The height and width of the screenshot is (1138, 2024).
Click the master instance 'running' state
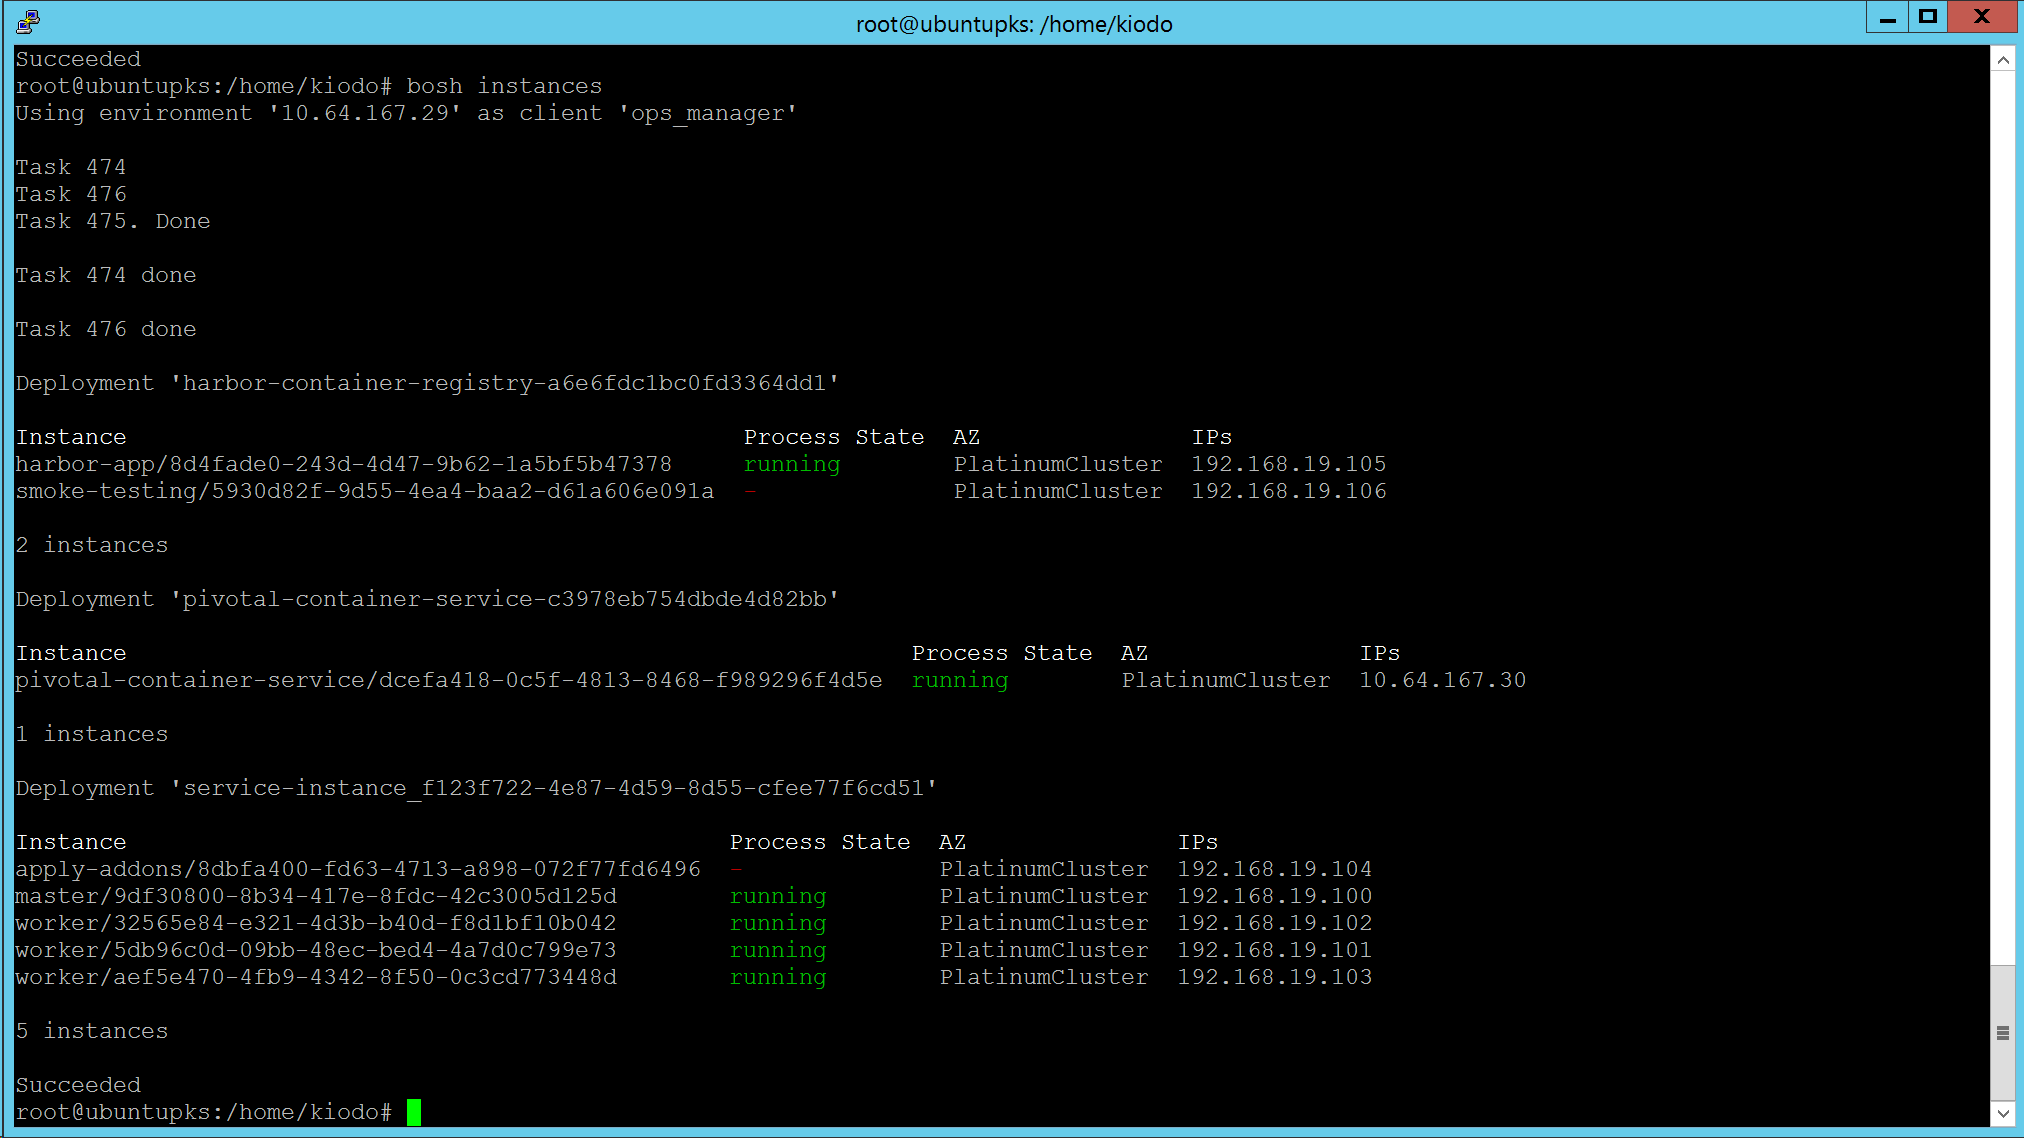[777, 896]
